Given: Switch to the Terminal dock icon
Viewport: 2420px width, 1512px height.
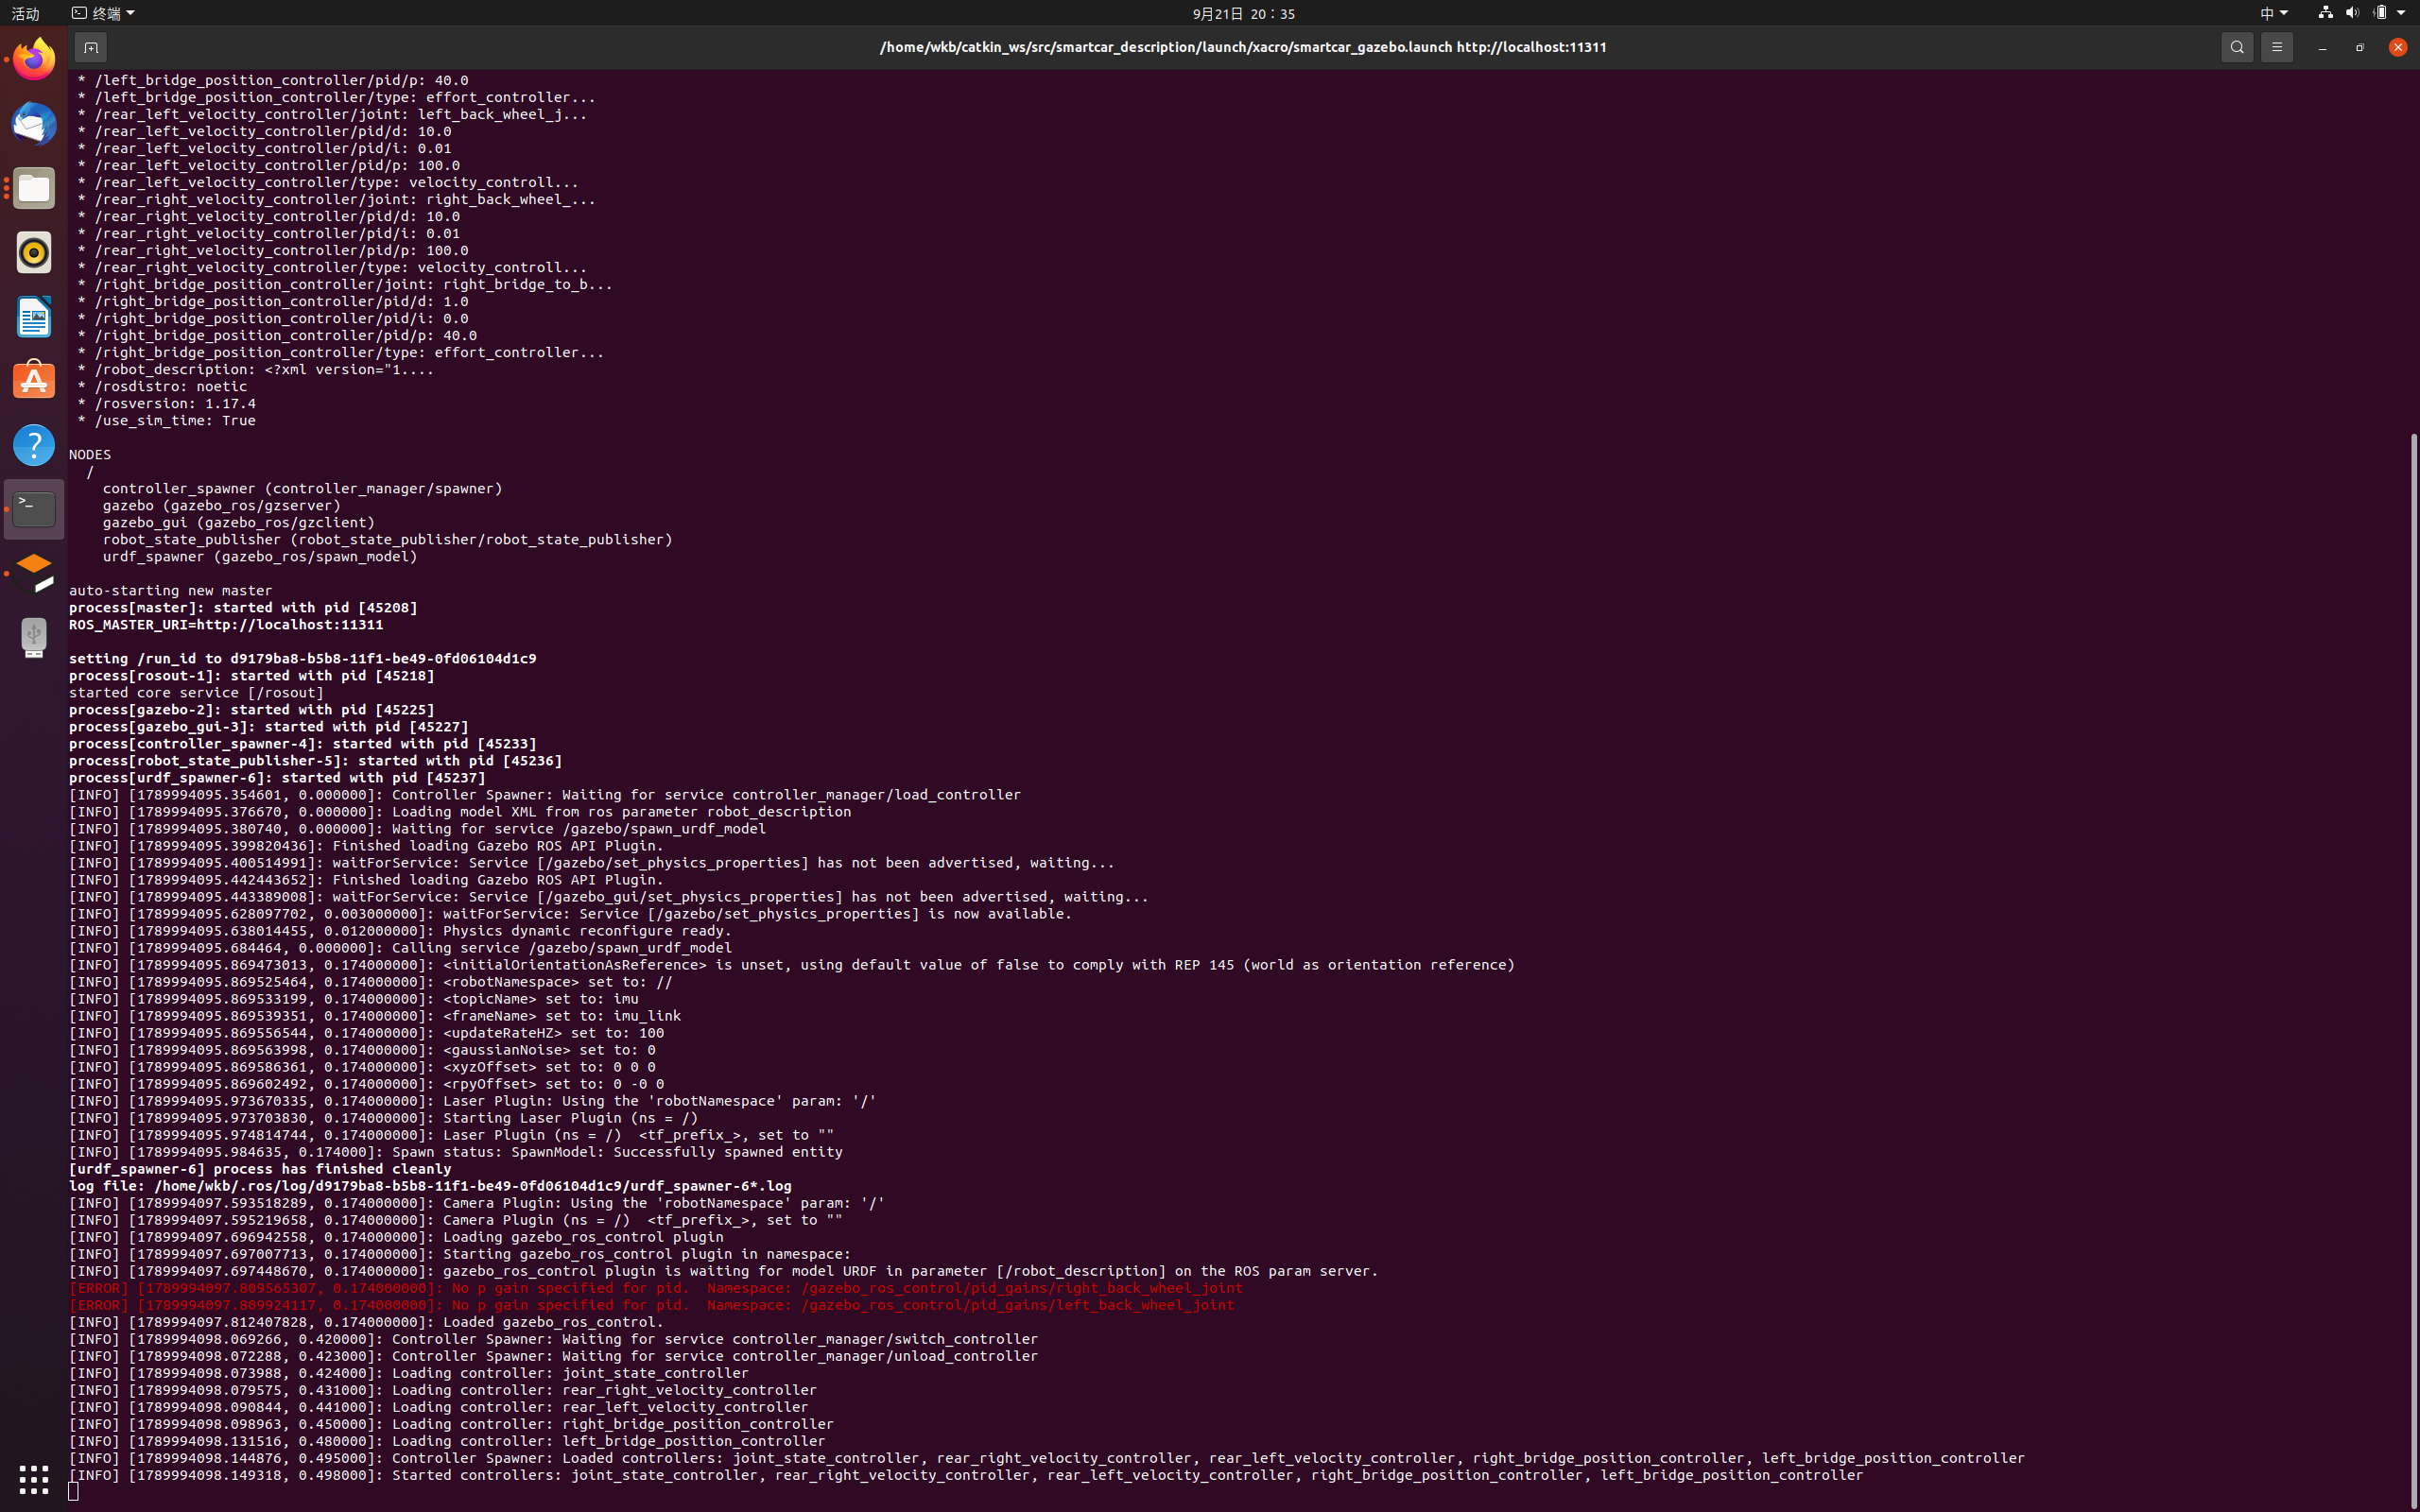Looking at the screenshot, I should (x=34, y=509).
